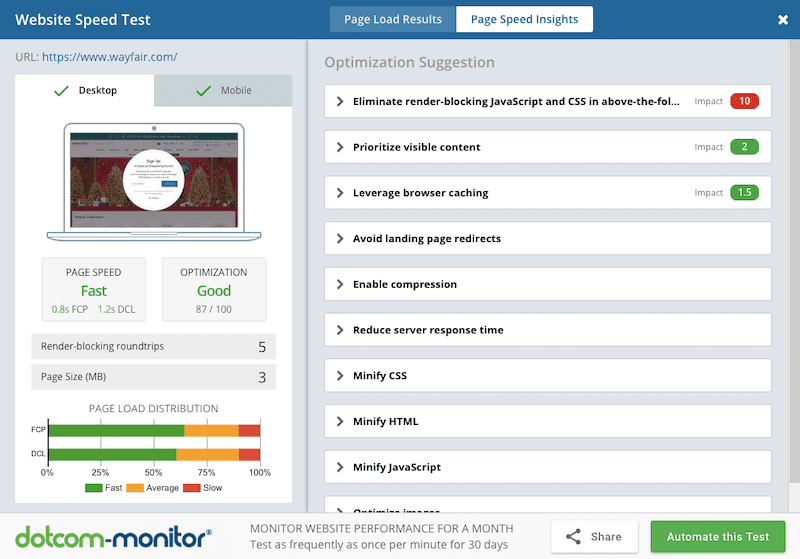800x559 pixels.
Task: Click the red impact badge 10
Action: 744,101
